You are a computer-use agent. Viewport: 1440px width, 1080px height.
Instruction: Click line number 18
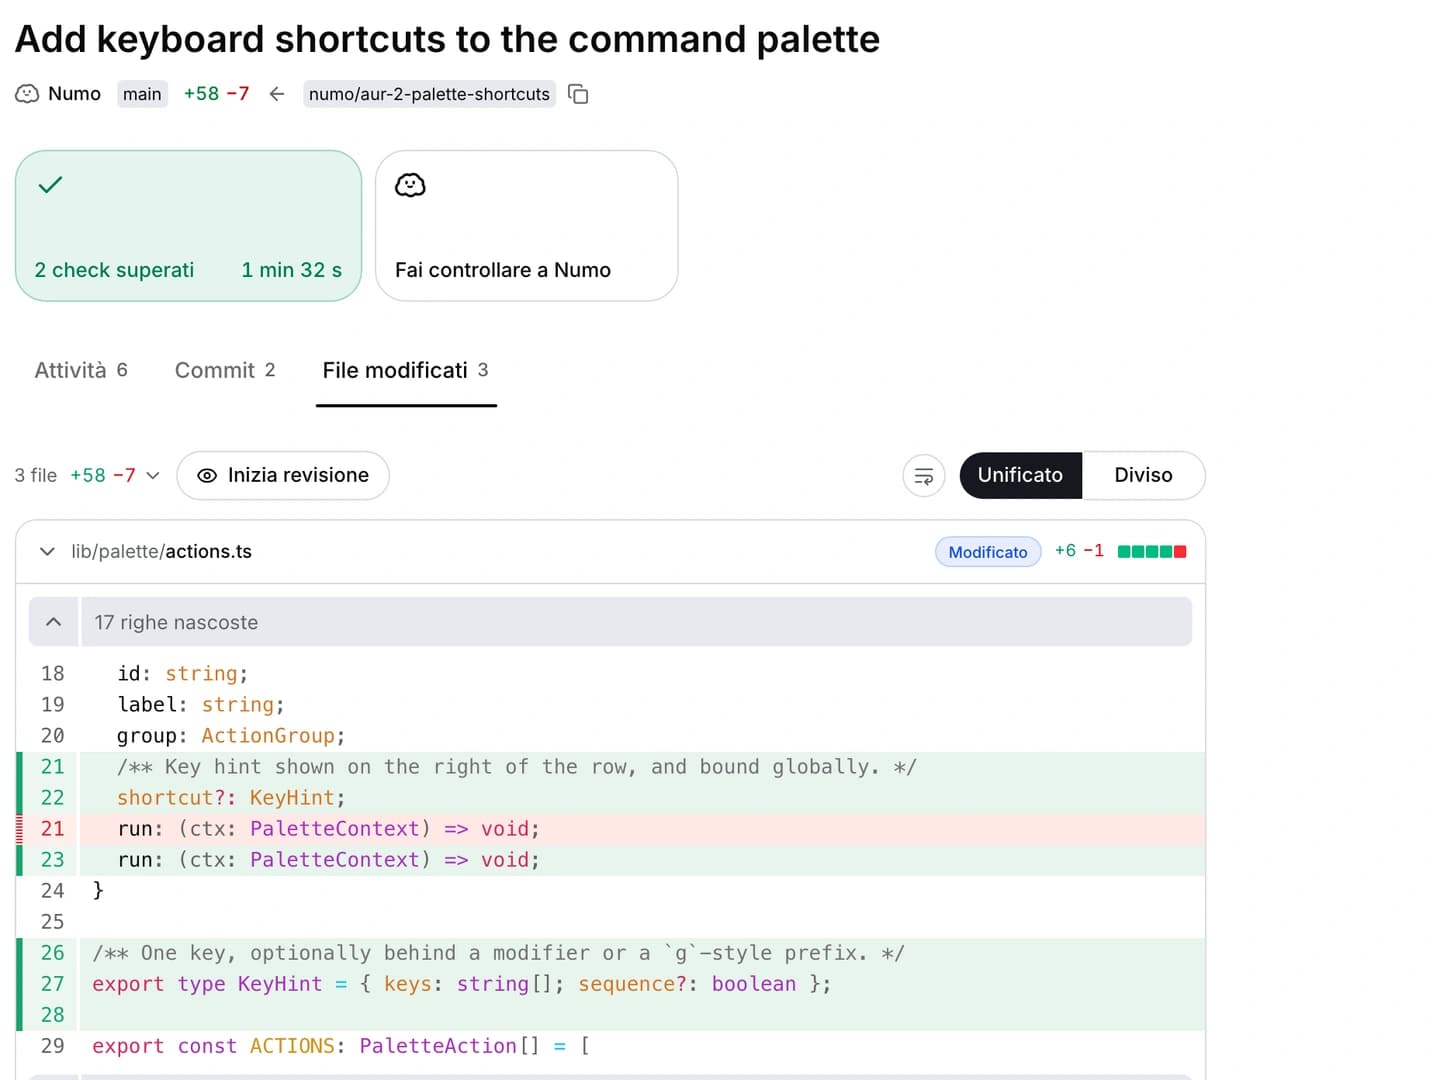coord(52,674)
